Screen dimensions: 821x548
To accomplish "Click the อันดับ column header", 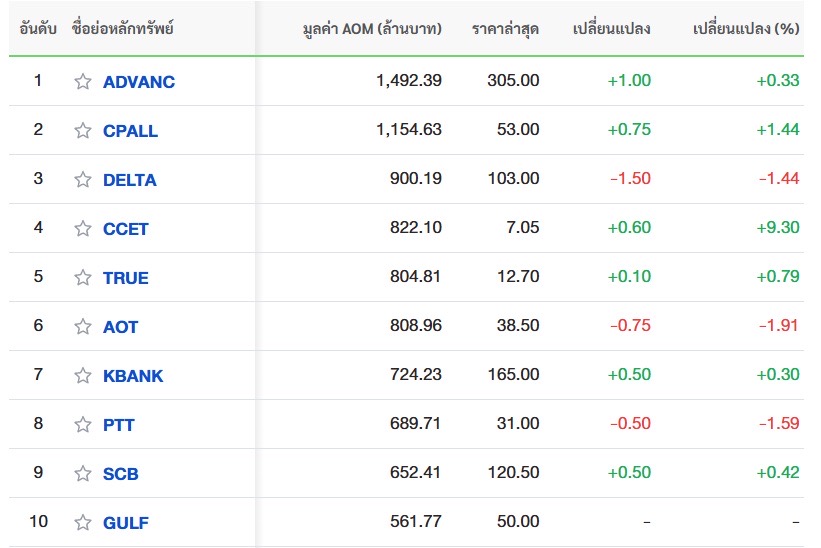I will 38,28.
